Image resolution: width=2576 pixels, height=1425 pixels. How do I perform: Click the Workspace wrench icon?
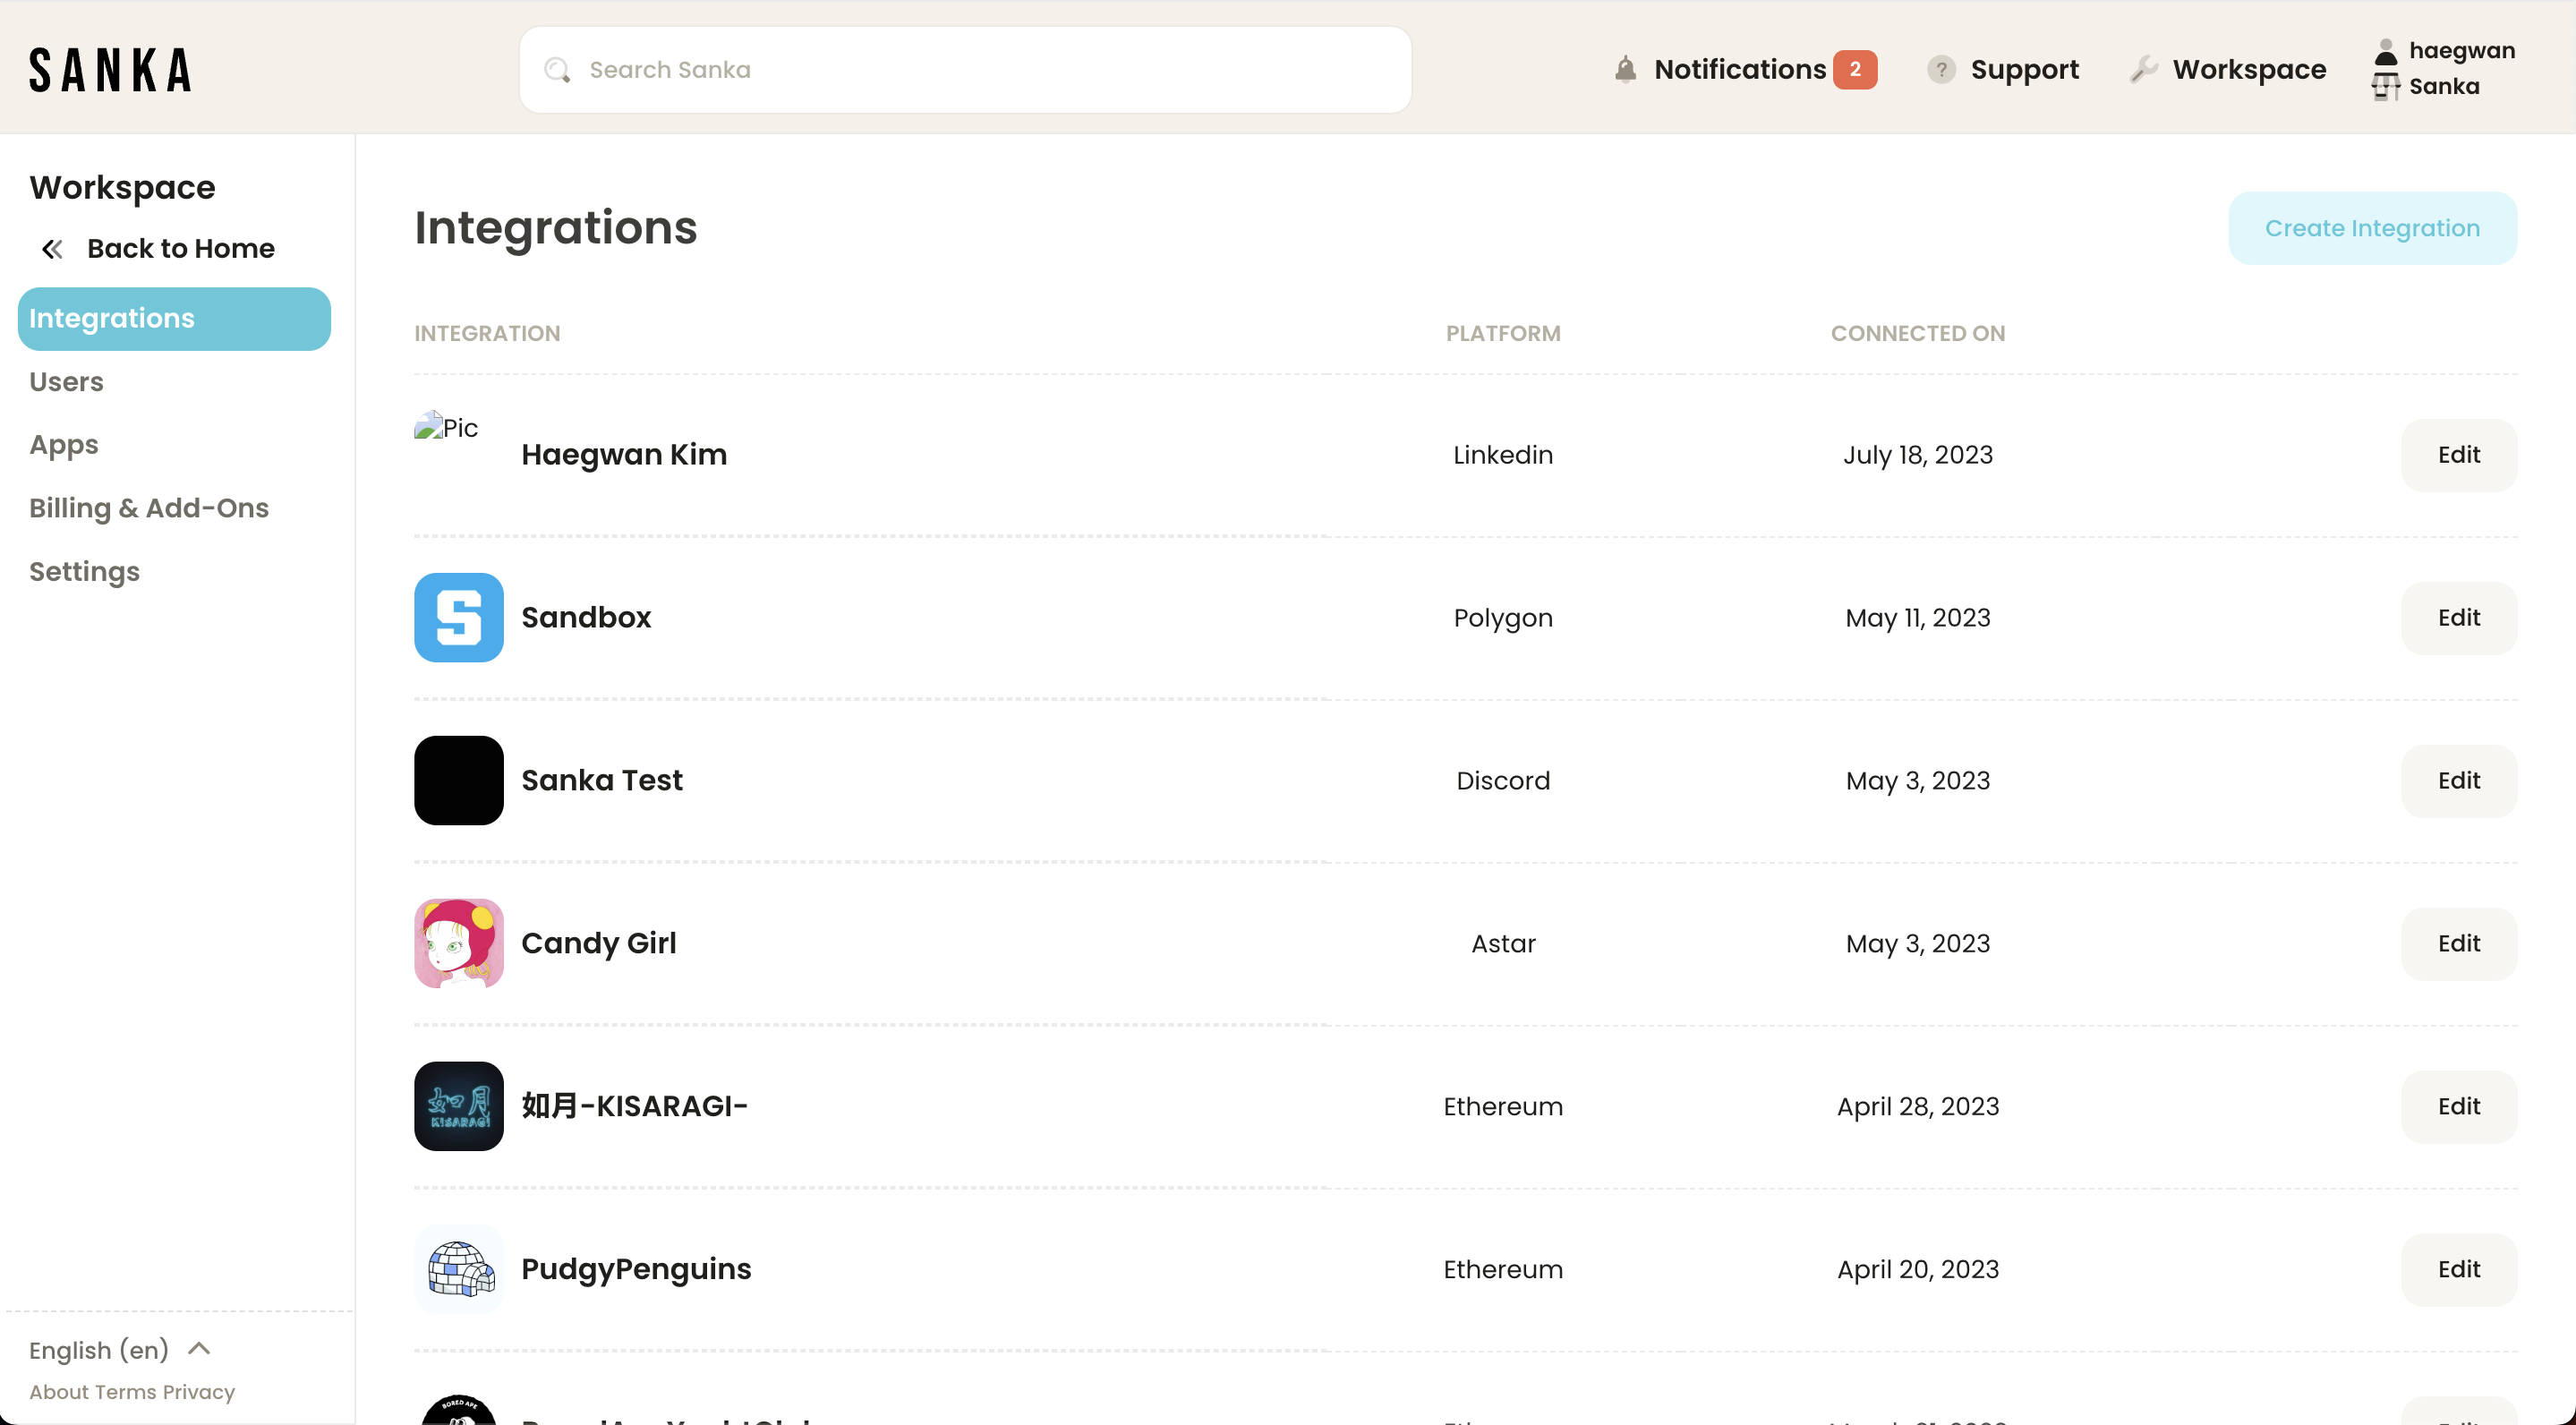click(2143, 69)
